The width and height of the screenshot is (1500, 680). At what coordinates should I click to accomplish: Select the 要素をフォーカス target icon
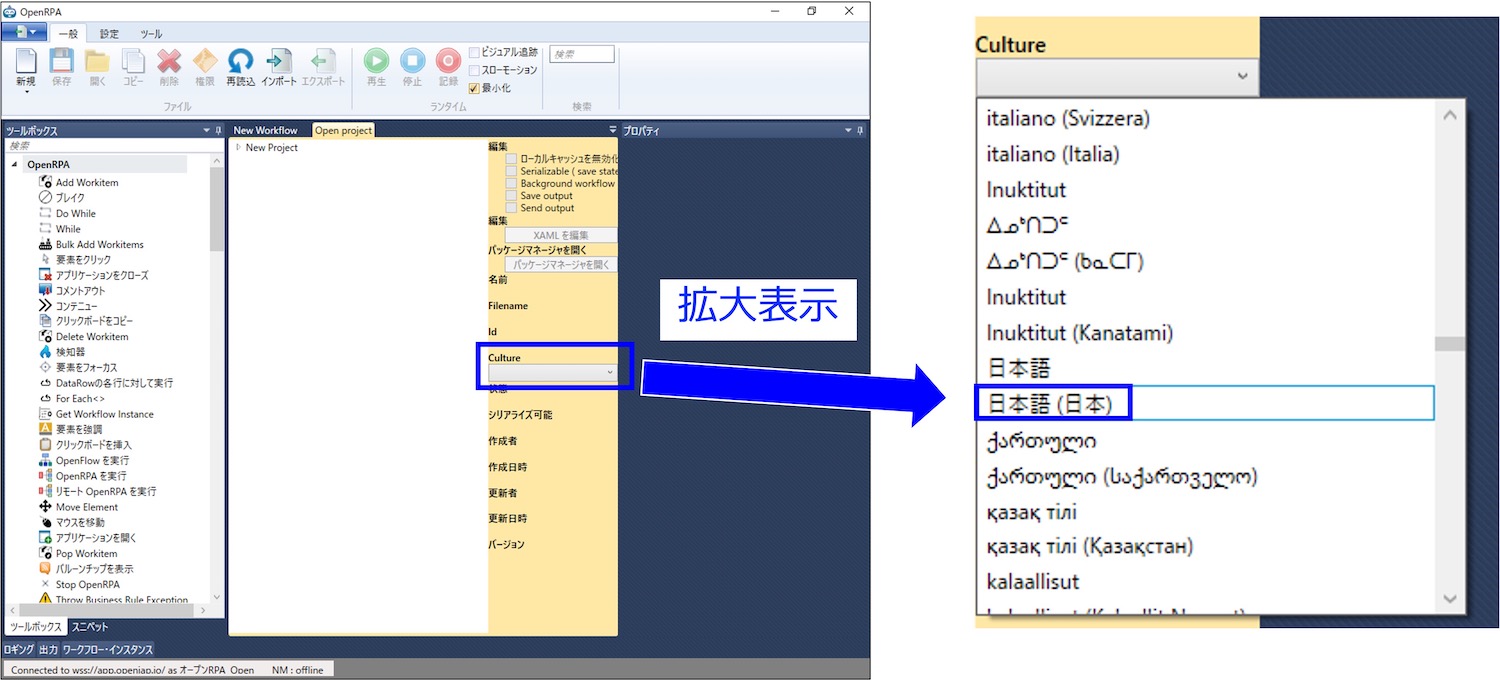pos(45,367)
